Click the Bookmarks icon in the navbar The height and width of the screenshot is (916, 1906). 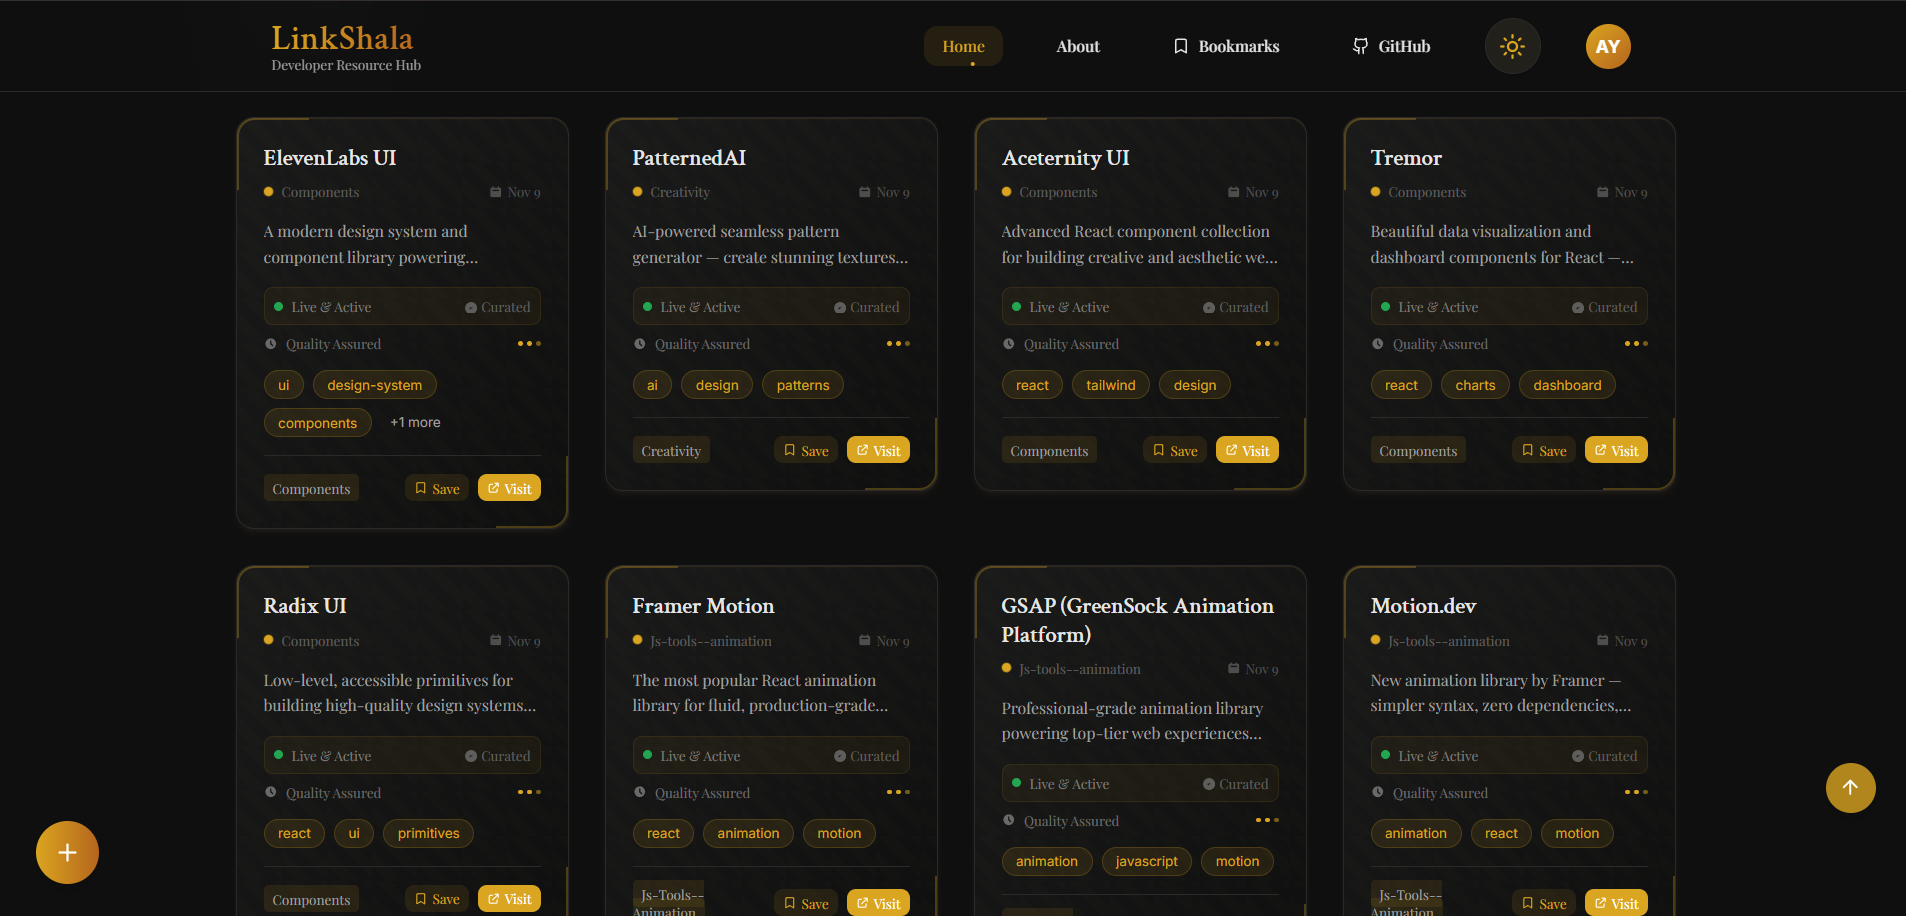click(x=1181, y=46)
